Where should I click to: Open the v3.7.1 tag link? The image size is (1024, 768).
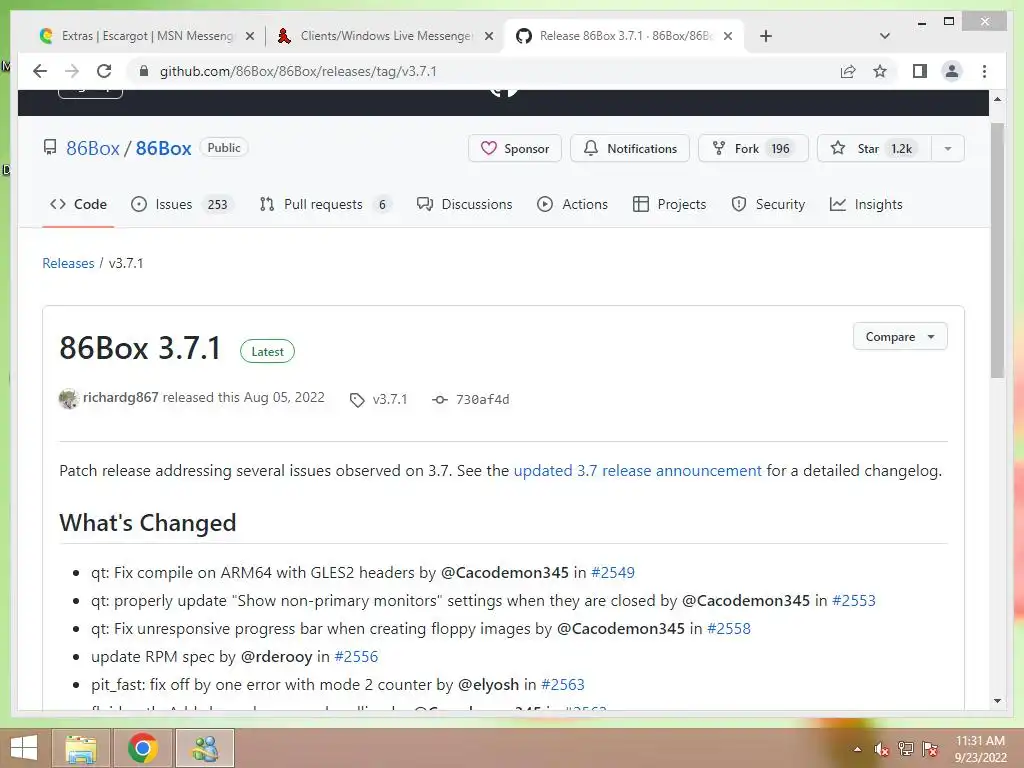click(x=379, y=399)
